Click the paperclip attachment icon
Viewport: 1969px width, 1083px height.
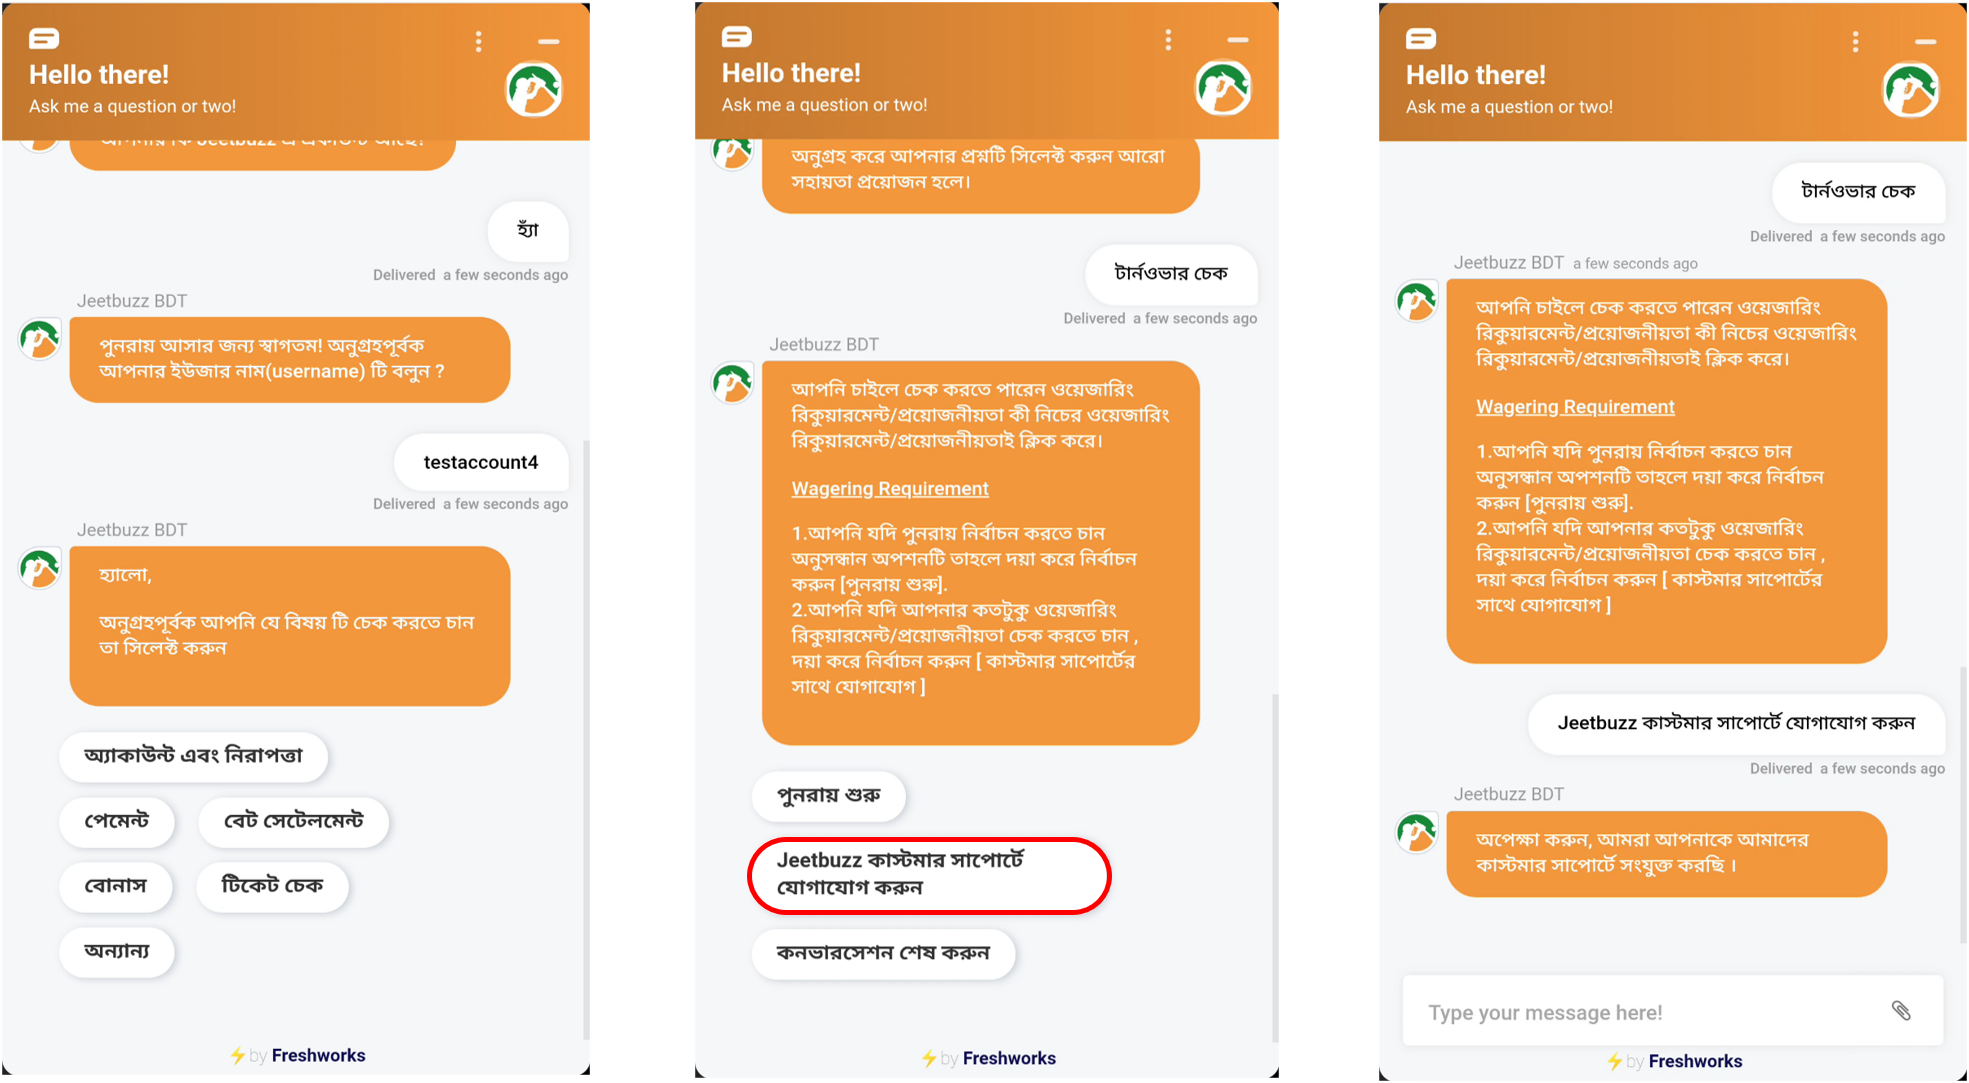(x=1901, y=1010)
